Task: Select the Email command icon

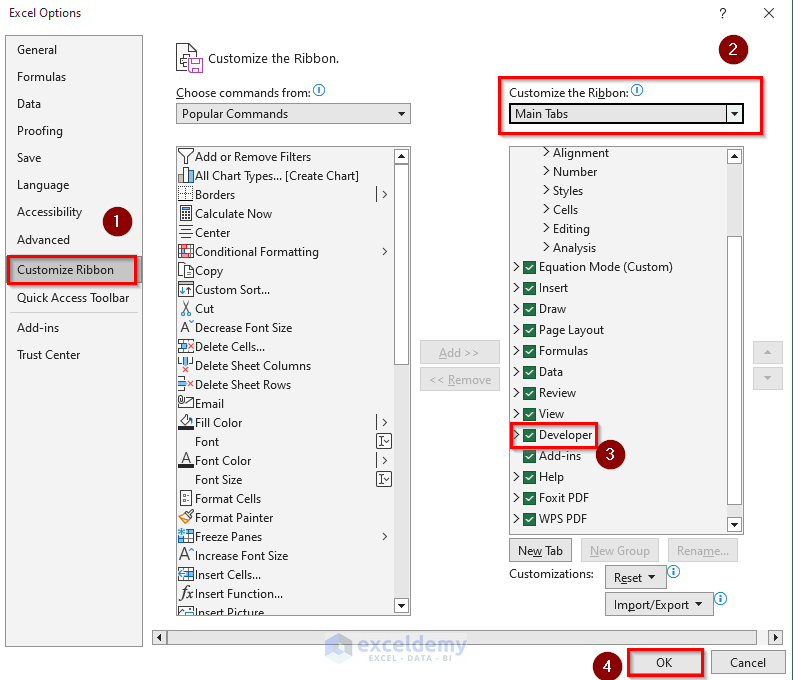Action: point(186,403)
